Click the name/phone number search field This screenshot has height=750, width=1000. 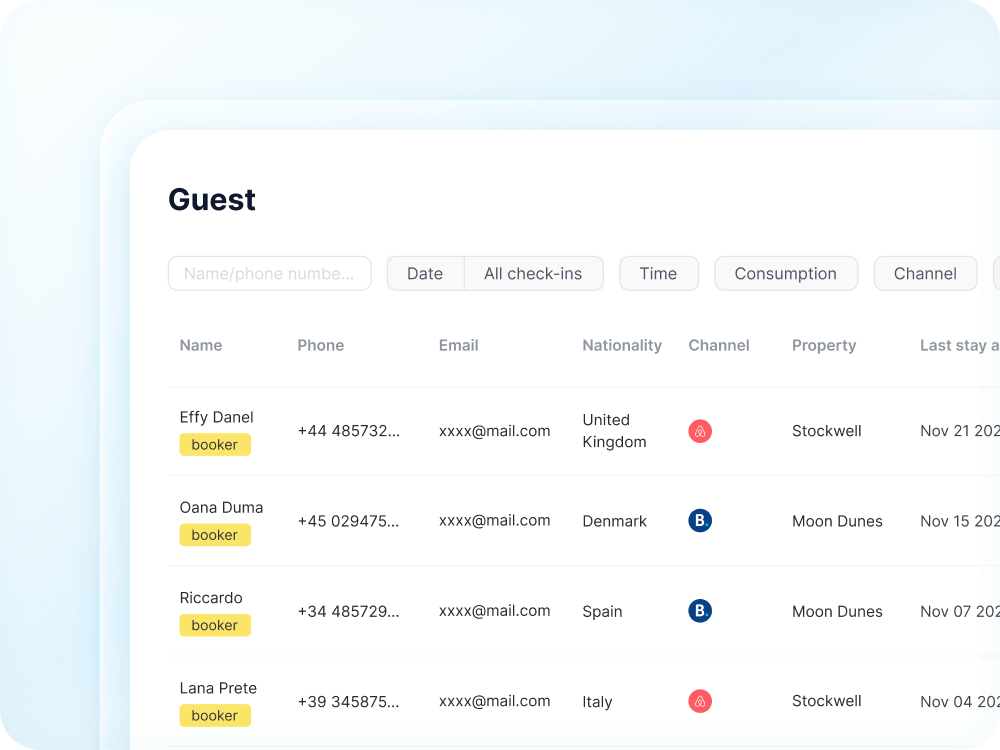click(x=269, y=273)
